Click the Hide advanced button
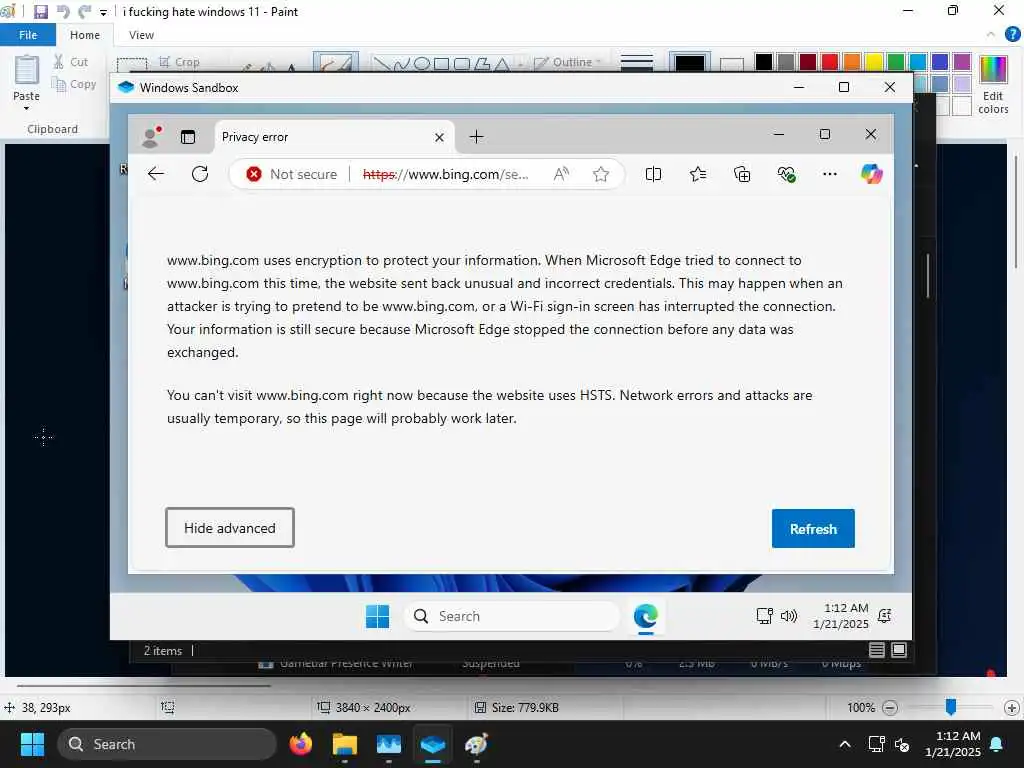Screen dimensions: 1024x768 point(230,528)
